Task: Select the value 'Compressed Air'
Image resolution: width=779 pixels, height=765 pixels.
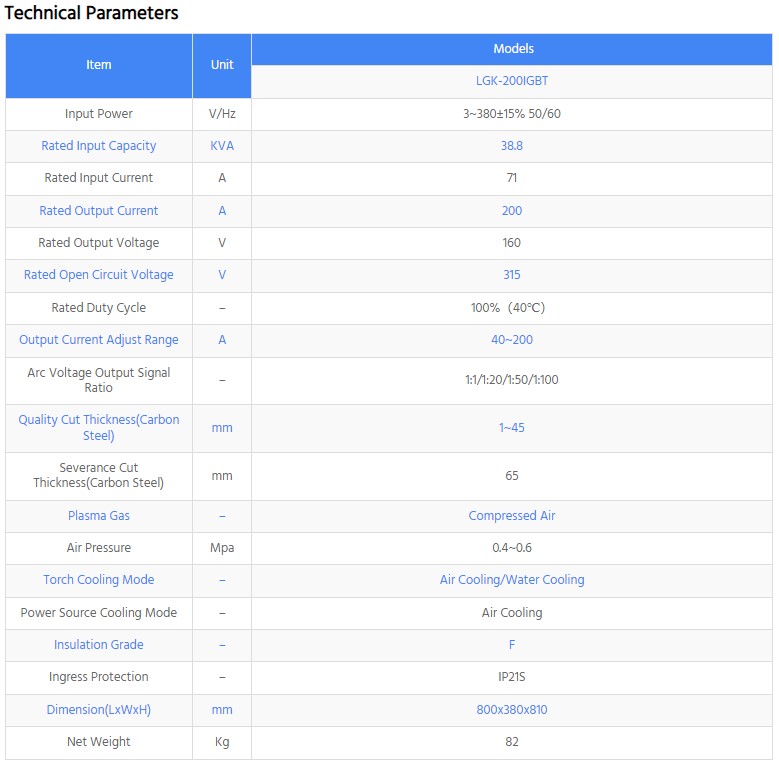Action: pos(512,516)
